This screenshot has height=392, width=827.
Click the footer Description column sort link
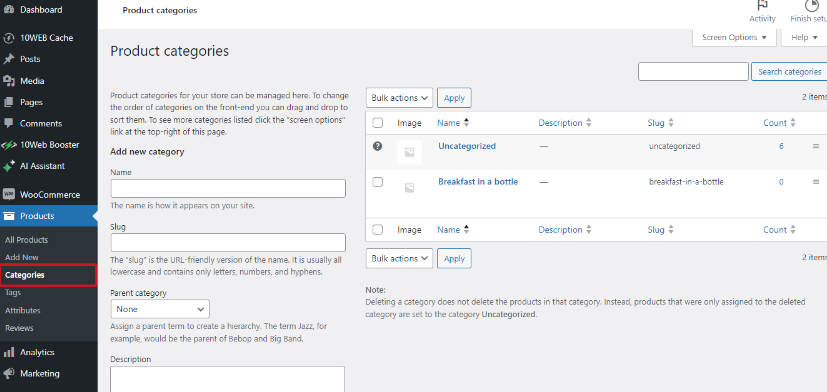[565, 230]
